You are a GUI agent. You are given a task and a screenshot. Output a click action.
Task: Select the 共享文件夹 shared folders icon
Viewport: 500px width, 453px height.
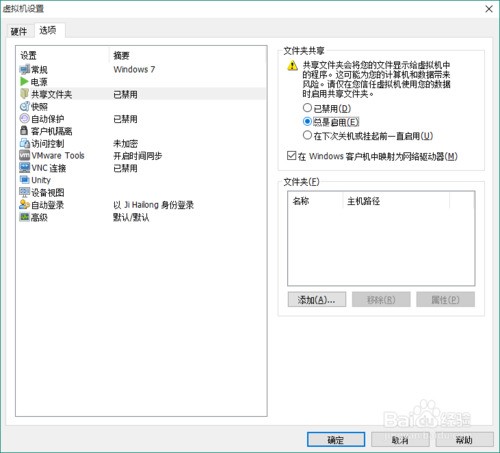point(24,94)
